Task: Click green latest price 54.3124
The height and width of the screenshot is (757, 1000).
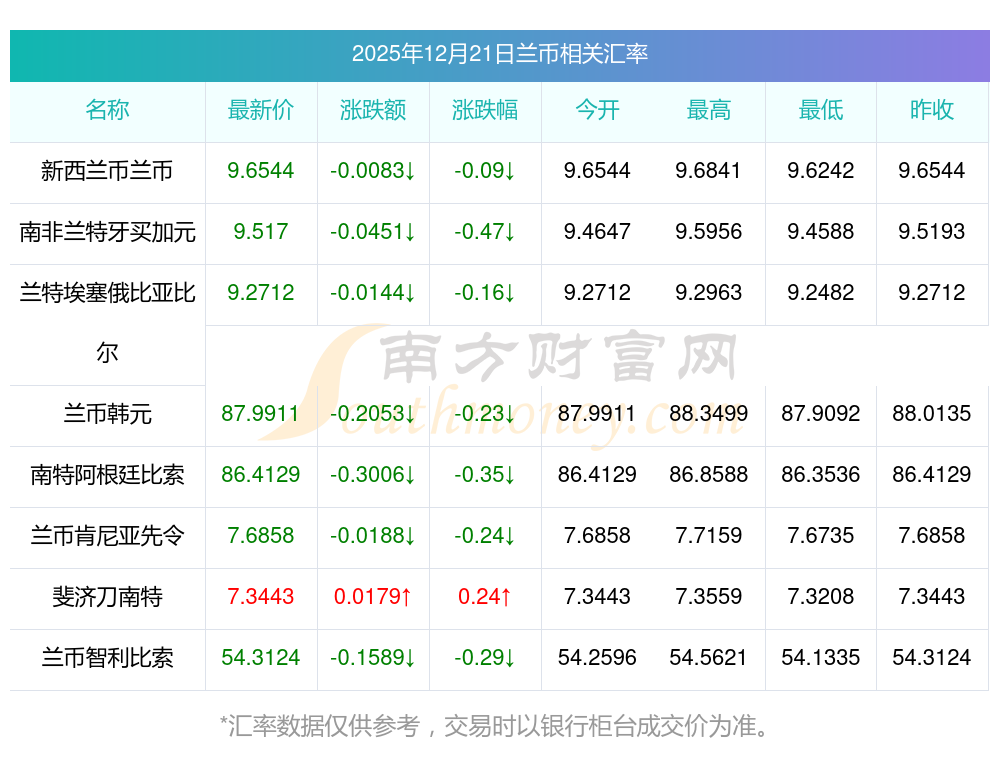Action: point(261,658)
